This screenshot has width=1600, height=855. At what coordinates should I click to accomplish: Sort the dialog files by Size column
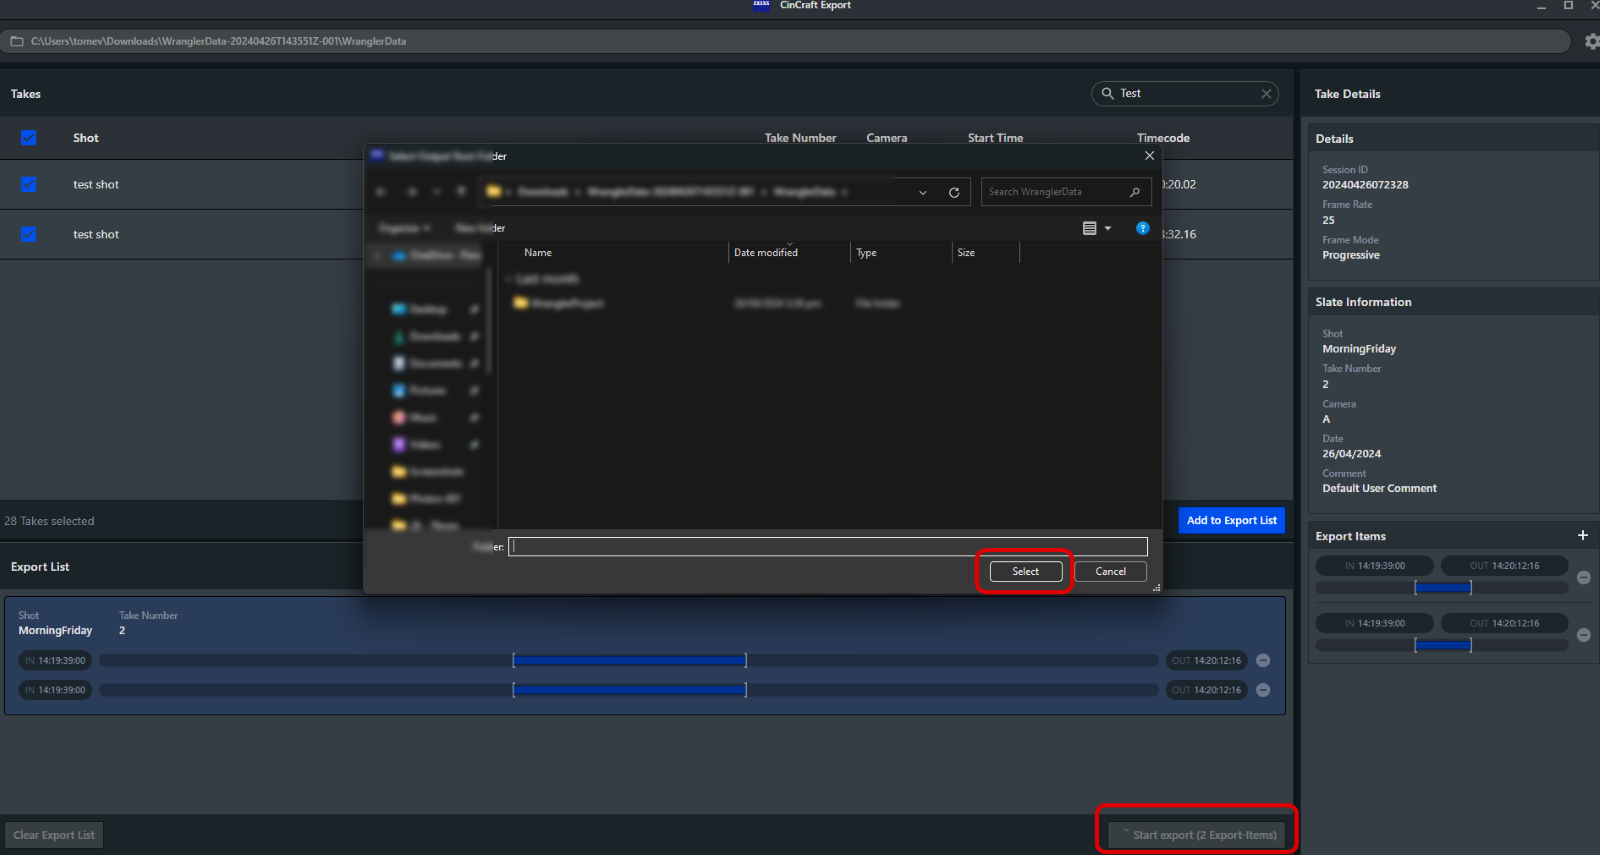click(966, 253)
